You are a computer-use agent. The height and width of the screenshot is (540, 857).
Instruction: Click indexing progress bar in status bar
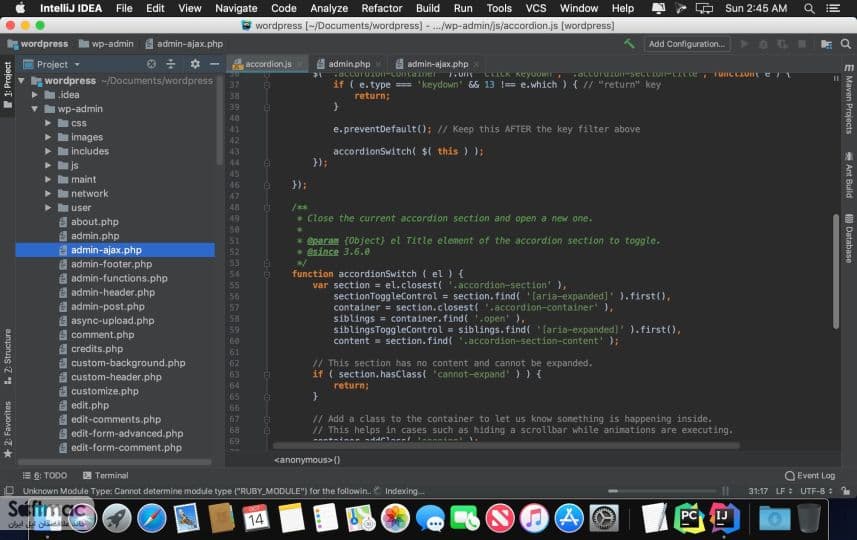[661, 491]
